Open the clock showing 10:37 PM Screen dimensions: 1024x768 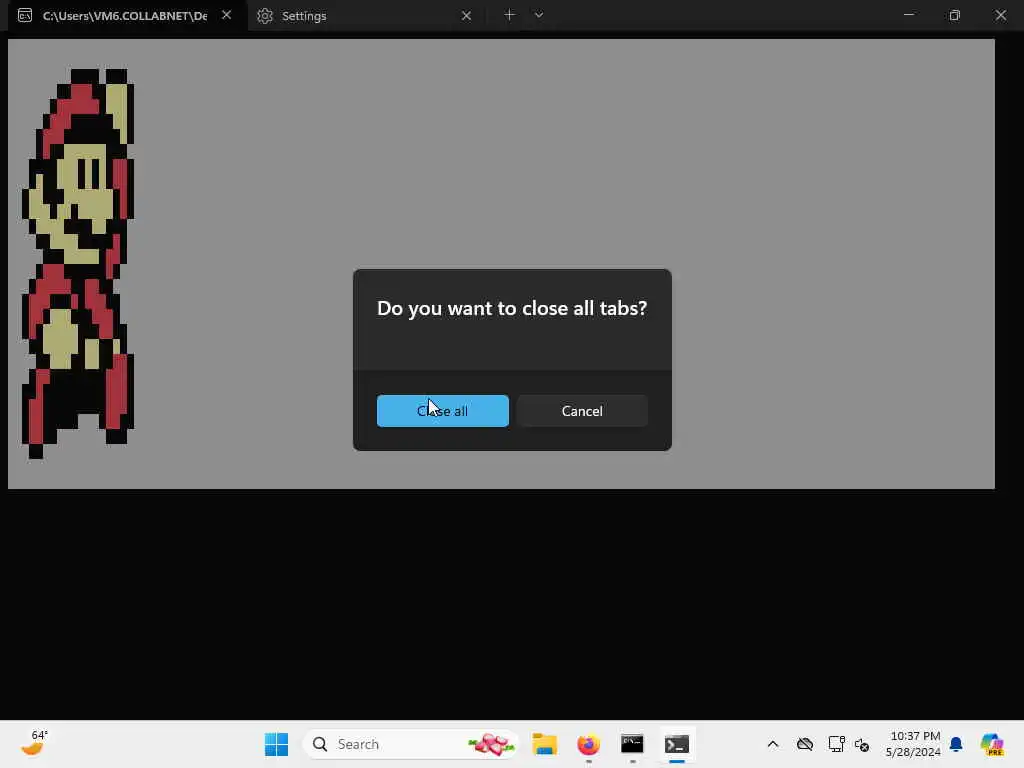[x=913, y=744]
